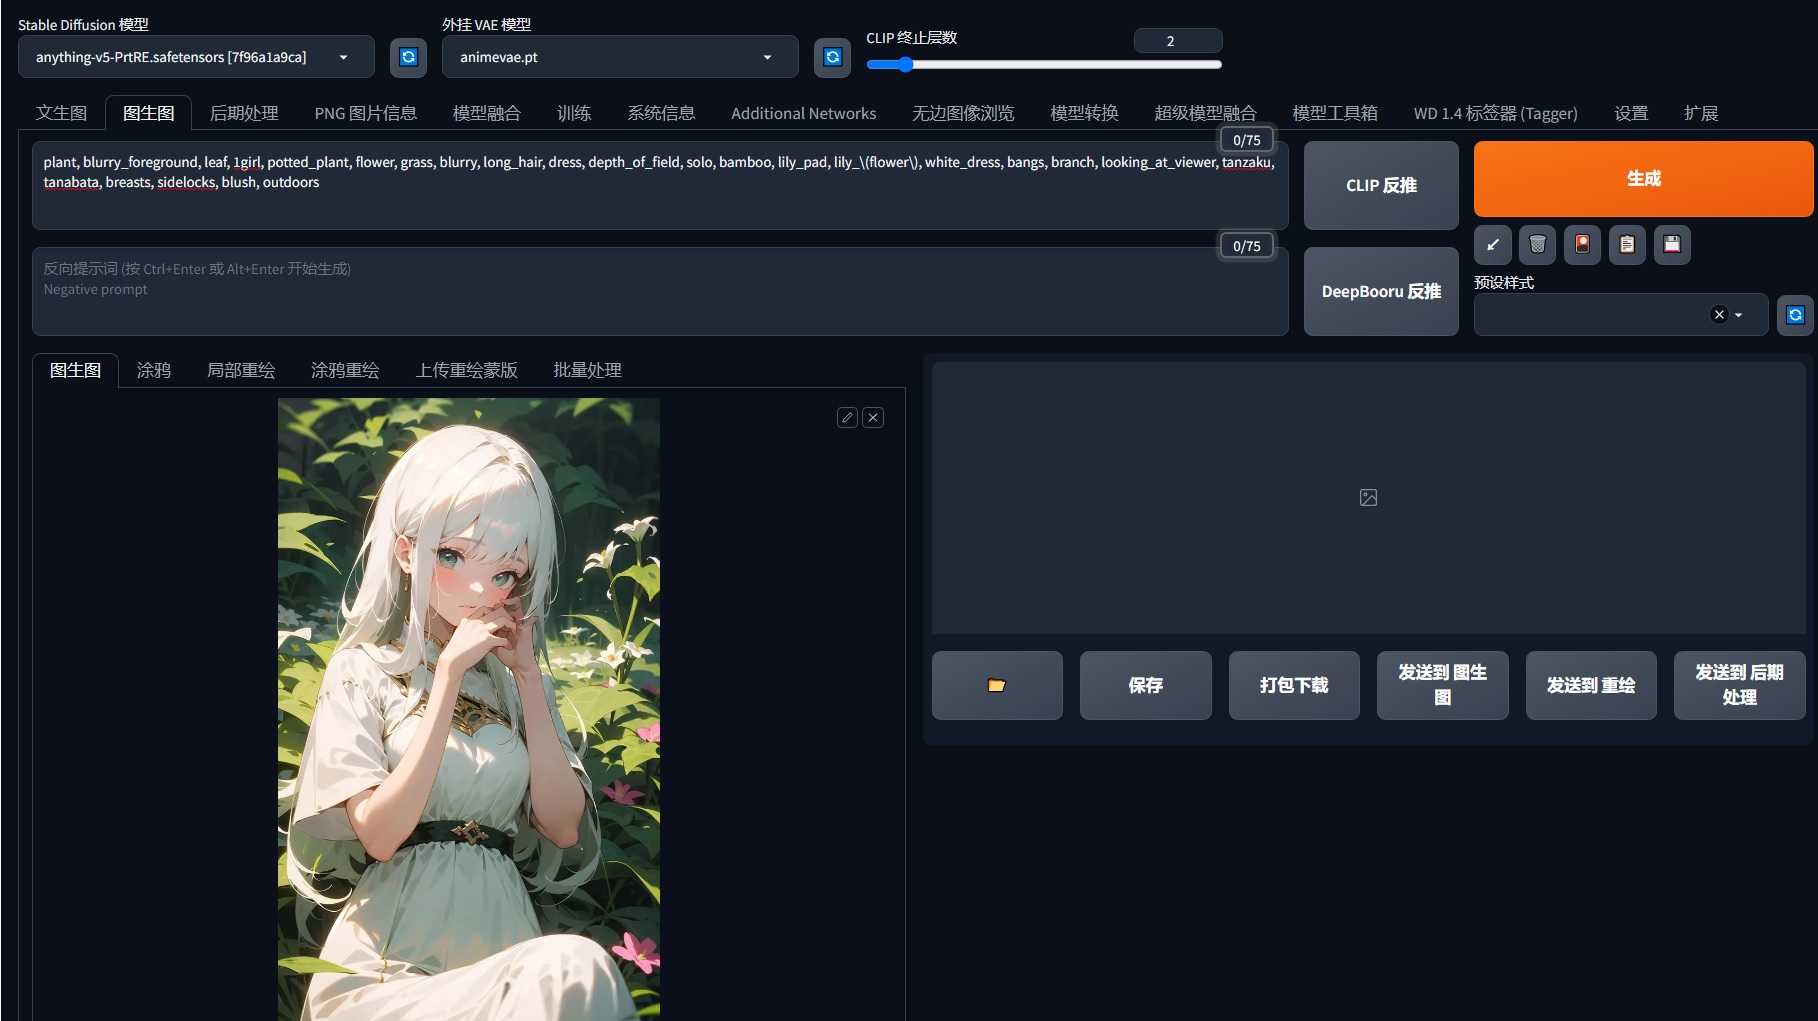Click the 发送到 后期处理 button

tap(1739, 685)
